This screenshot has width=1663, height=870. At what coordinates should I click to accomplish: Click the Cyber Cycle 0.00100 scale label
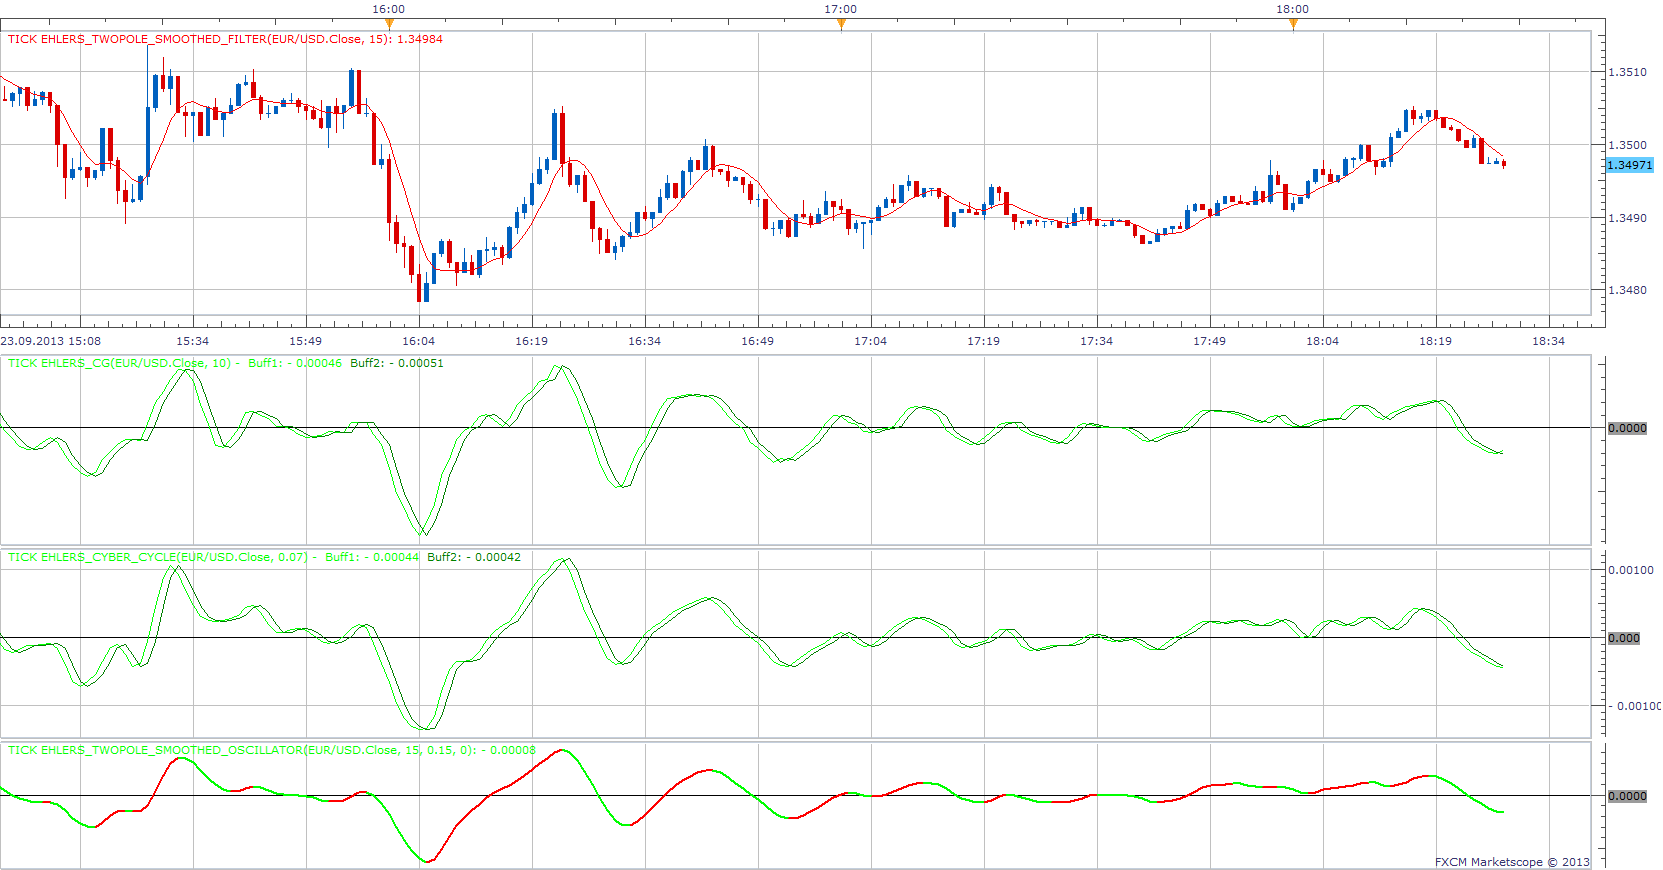coord(1631,570)
